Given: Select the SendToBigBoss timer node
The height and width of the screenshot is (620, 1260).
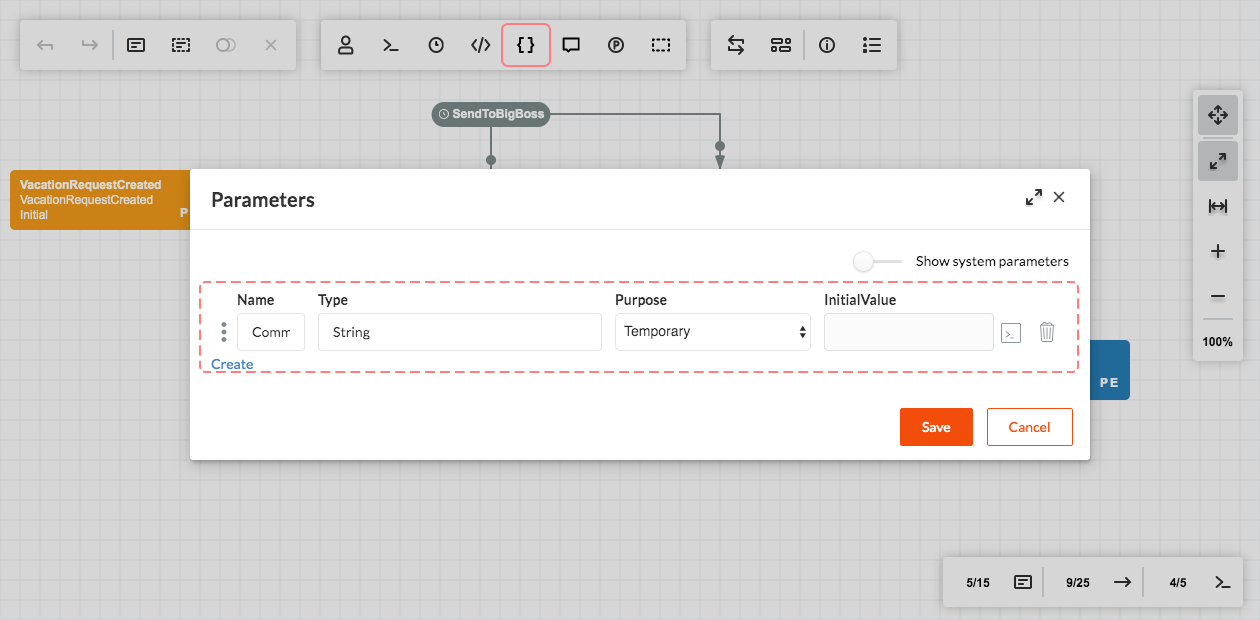Looking at the screenshot, I should pos(491,114).
